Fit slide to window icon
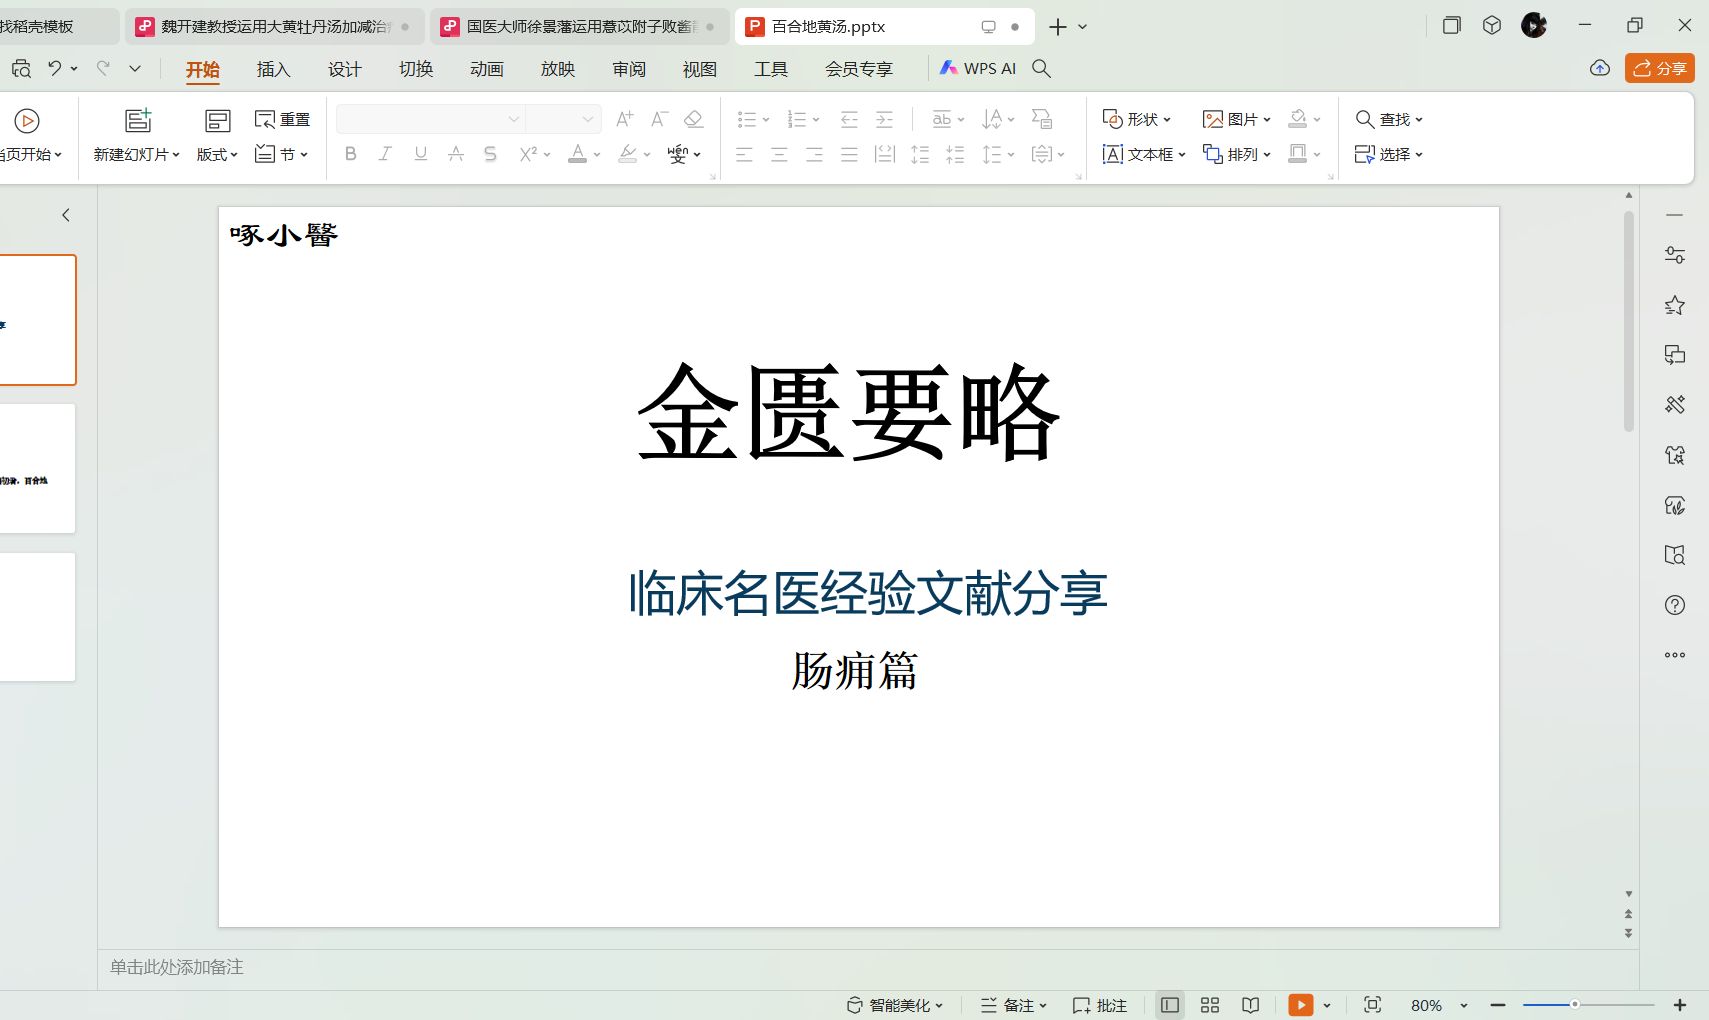This screenshot has width=1709, height=1020. (1372, 1005)
